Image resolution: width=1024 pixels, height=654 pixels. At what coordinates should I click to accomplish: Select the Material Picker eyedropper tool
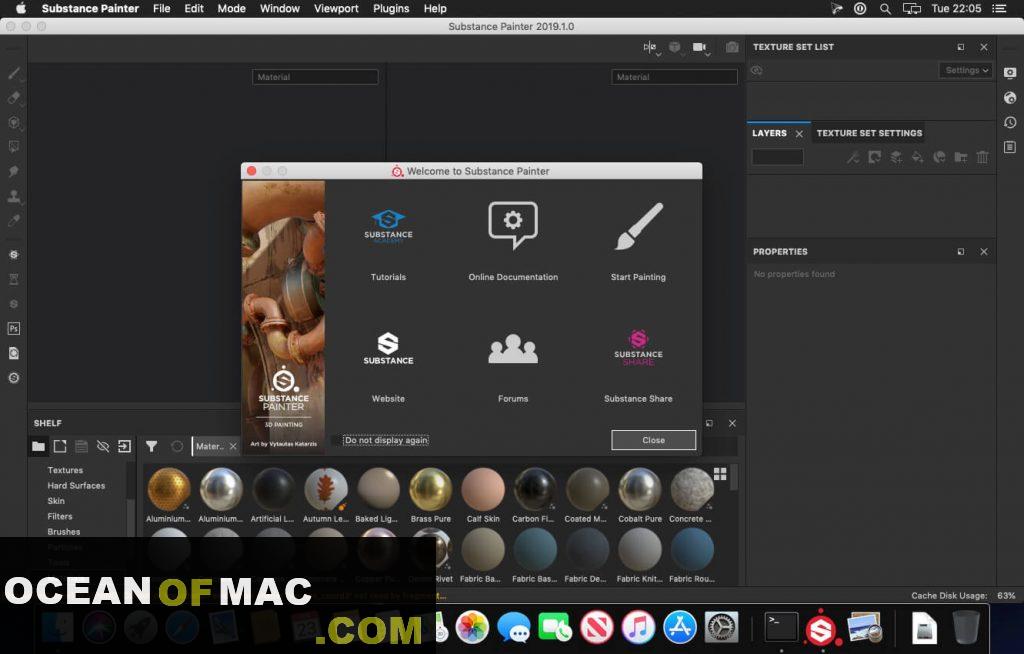tap(14, 221)
